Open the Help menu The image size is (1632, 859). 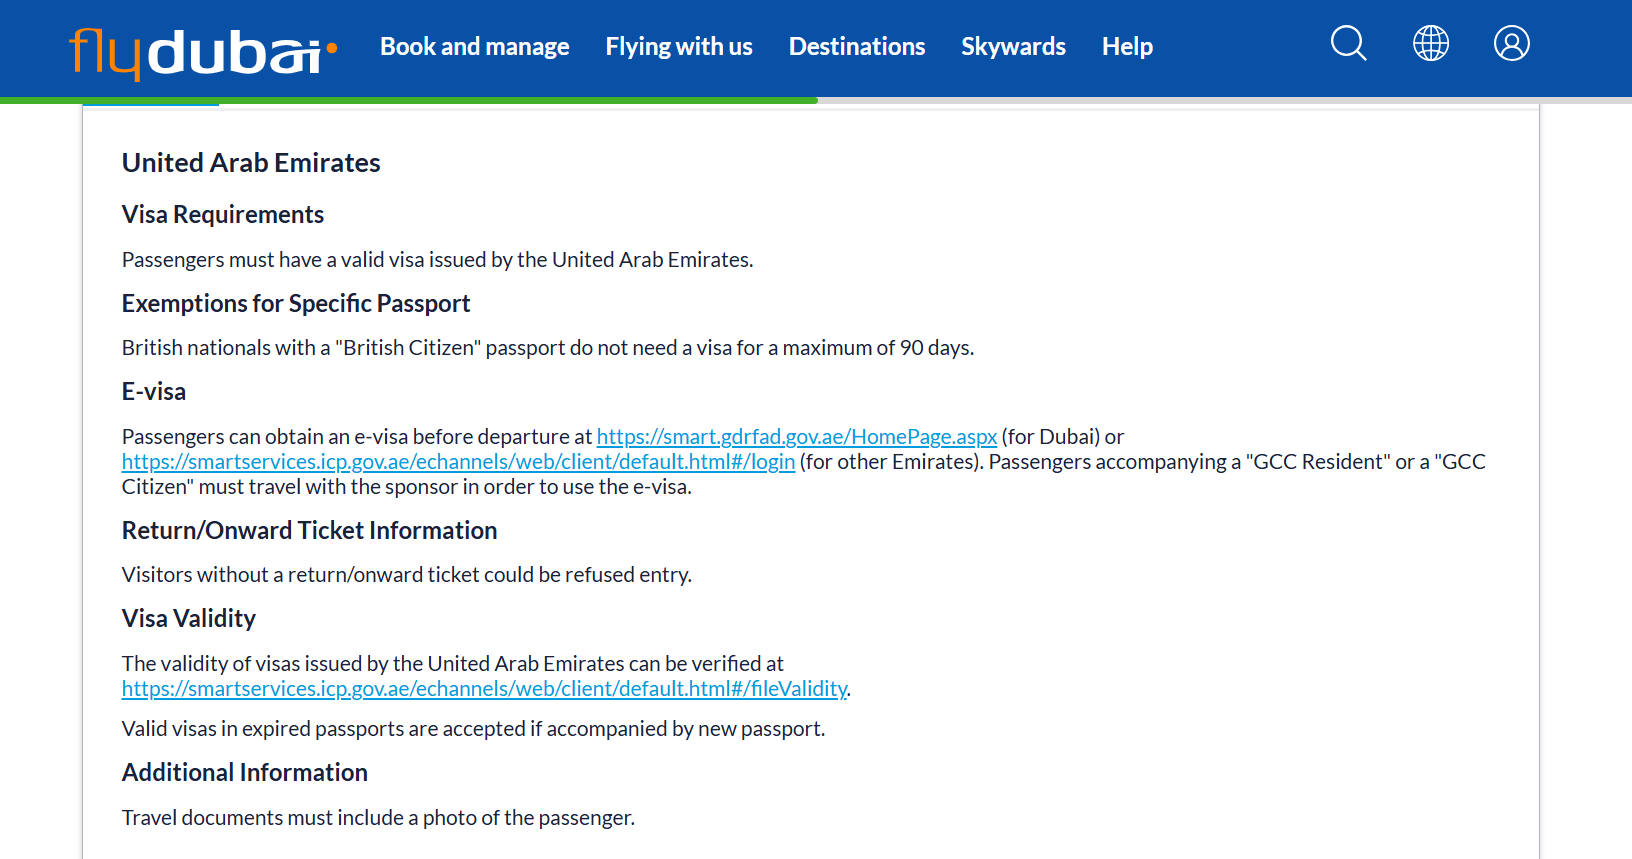click(x=1127, y=46)
